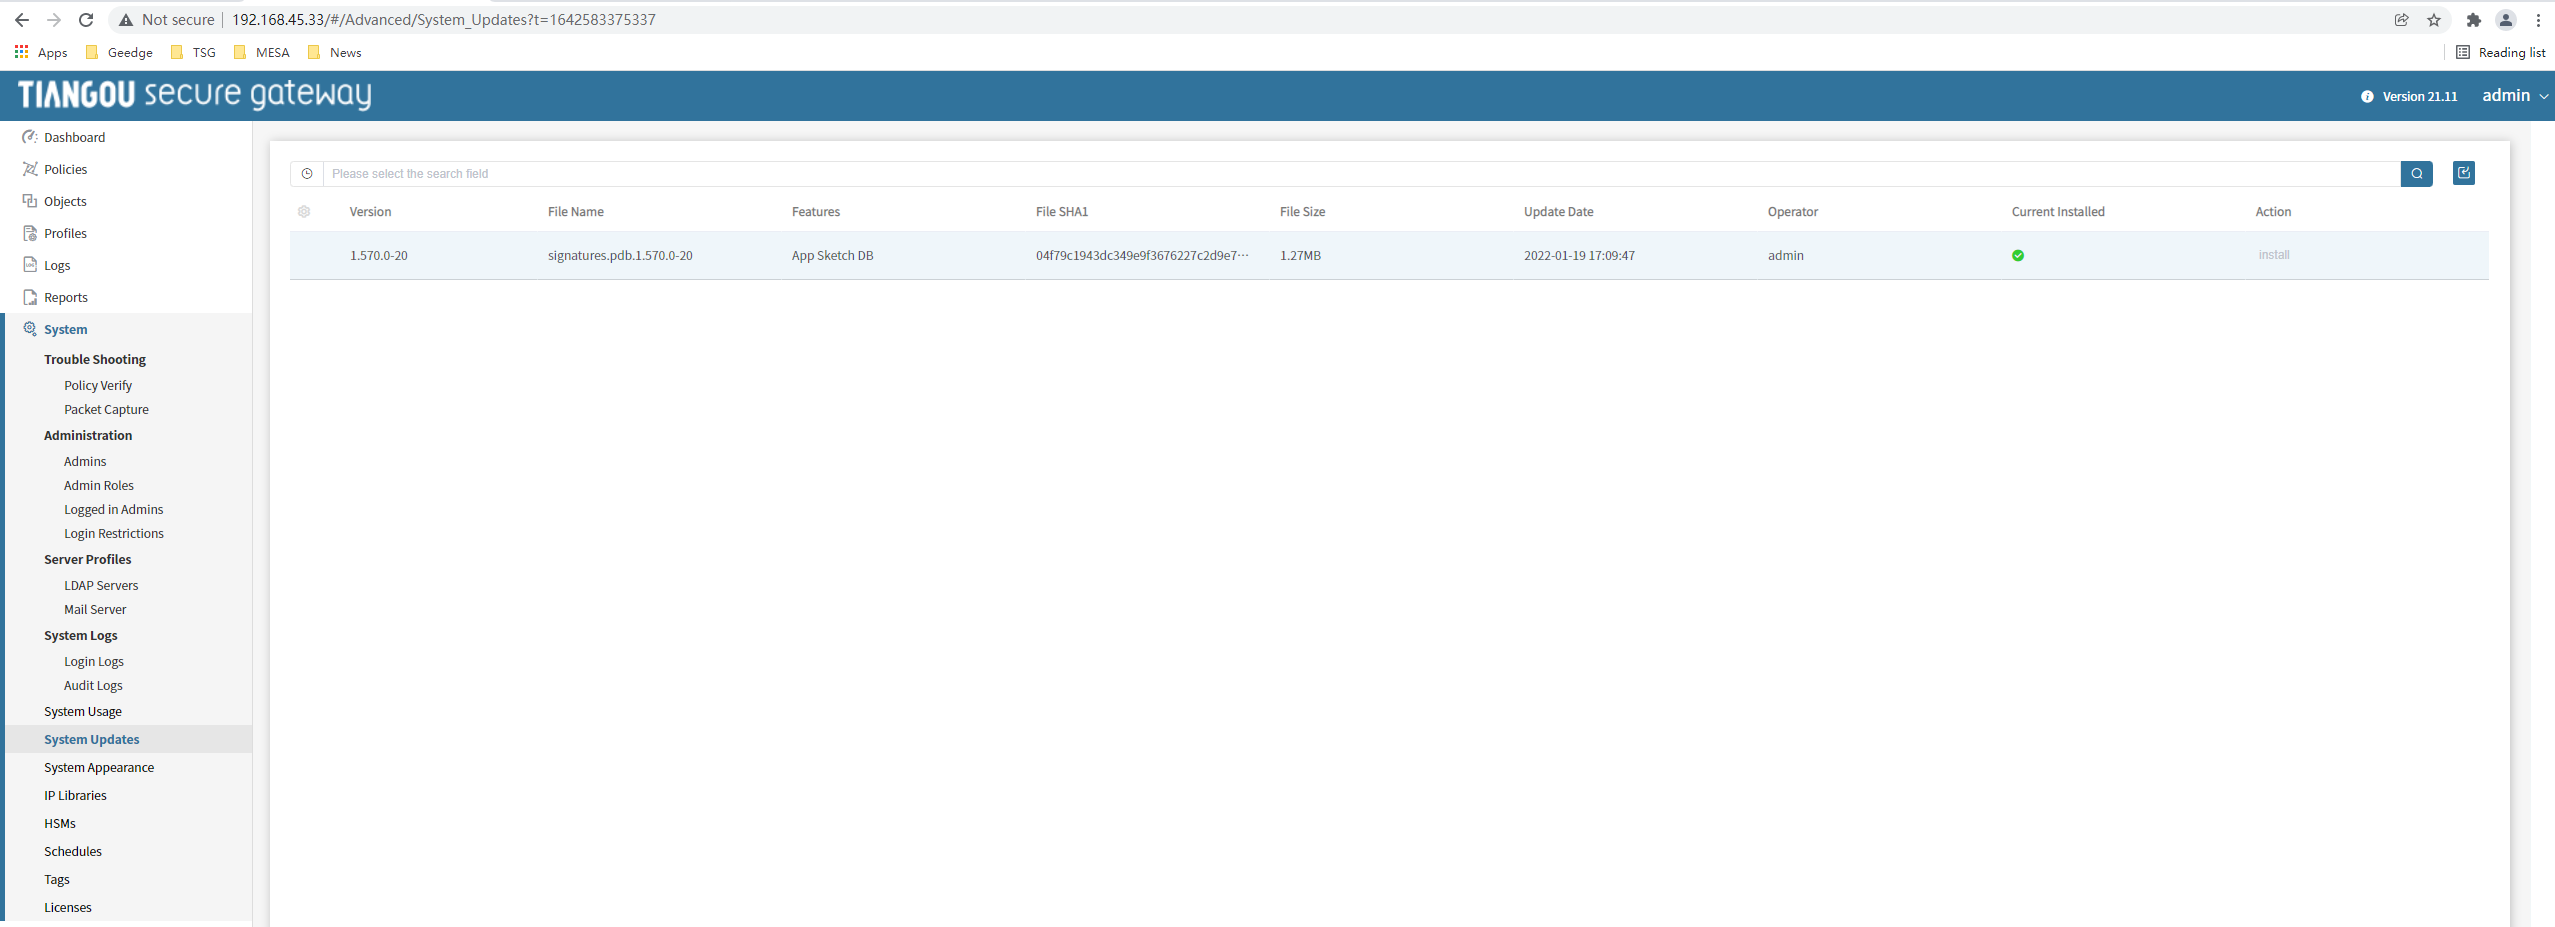The width and height of the screenshot is (2555, 927).
Task: Focus the search field input
Action: click(1360, 174)
